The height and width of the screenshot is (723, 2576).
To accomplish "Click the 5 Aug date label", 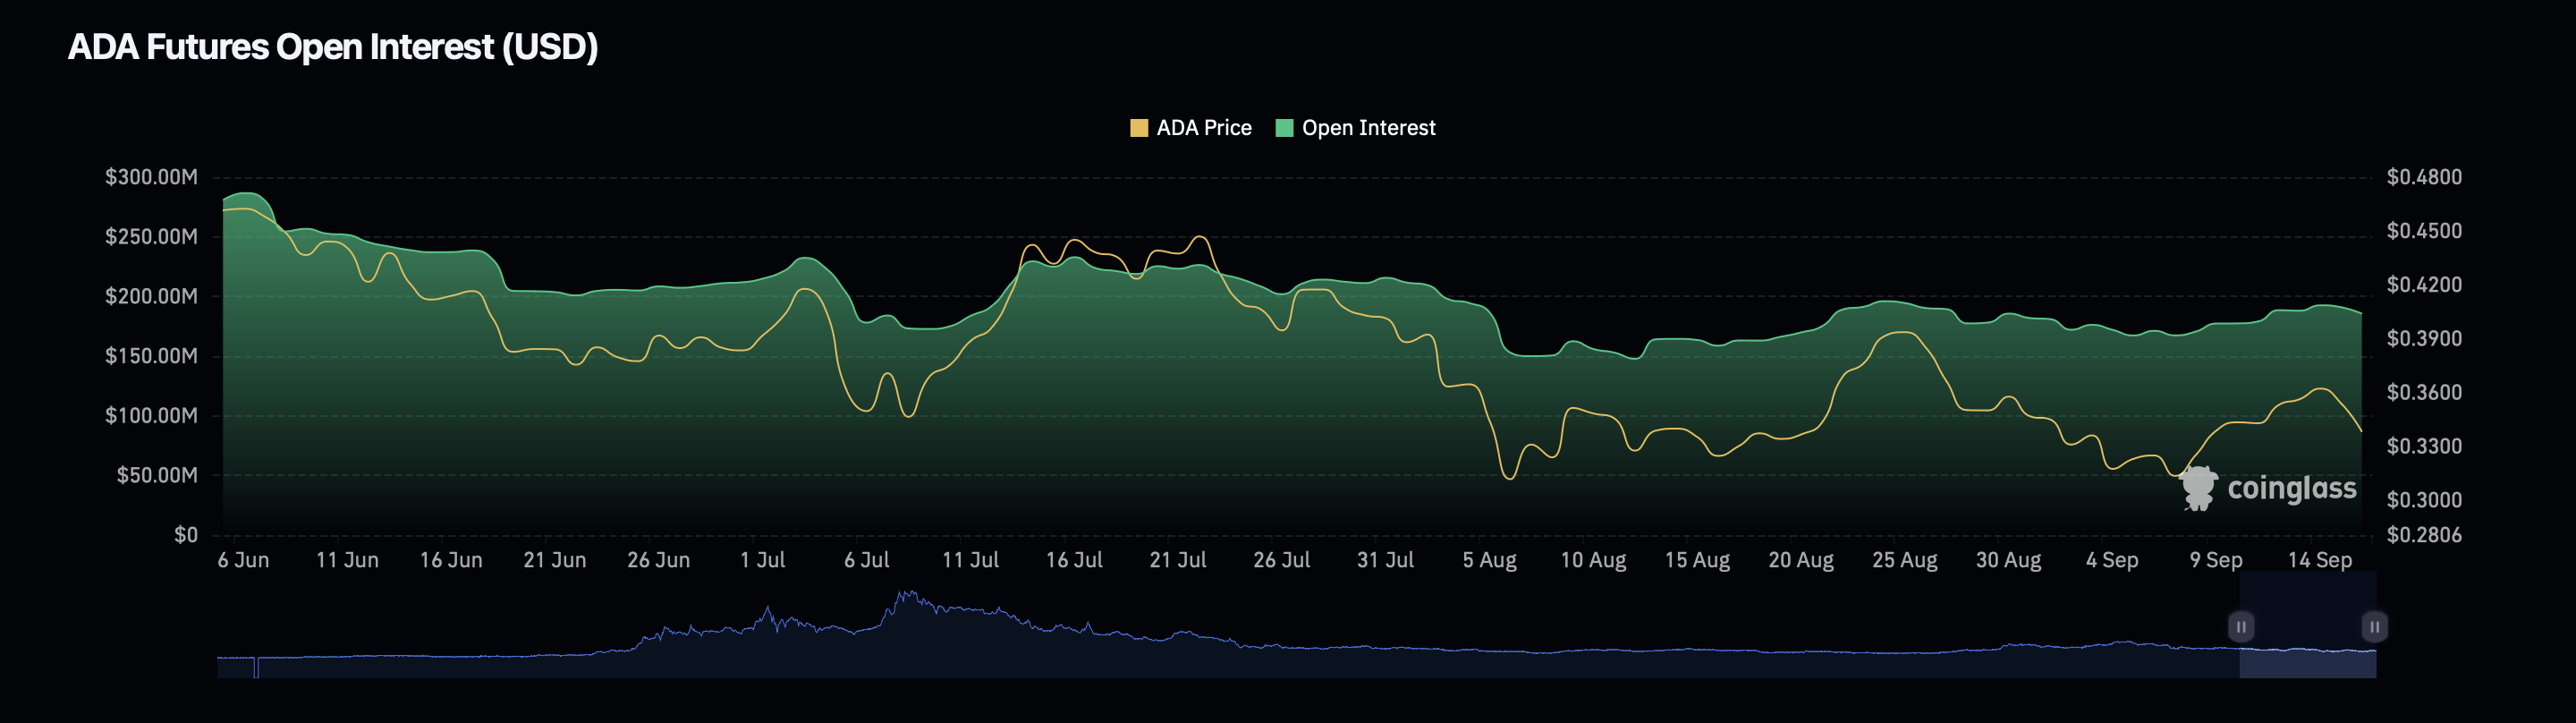I will click(x=1489, y=560).
